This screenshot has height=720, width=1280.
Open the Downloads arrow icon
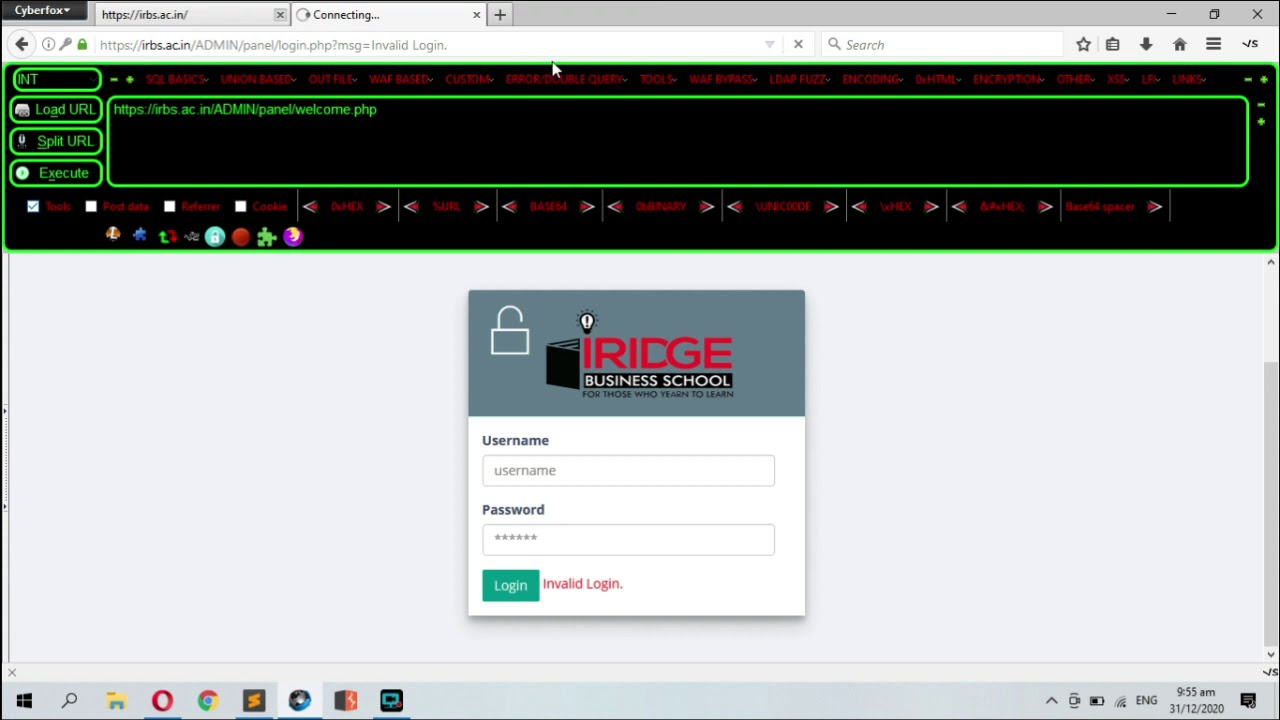[x=1146, y=44]
